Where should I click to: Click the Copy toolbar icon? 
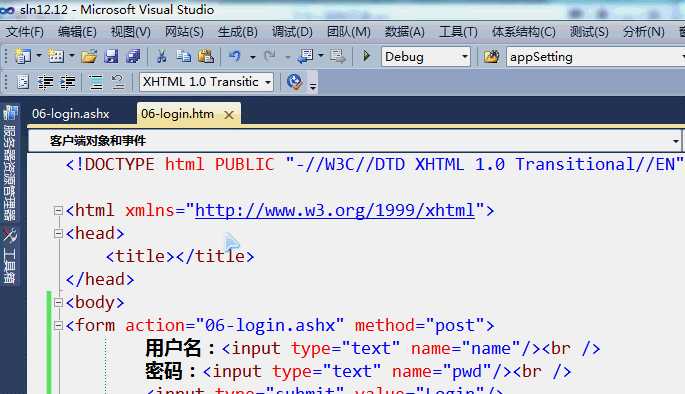(183, 56)
